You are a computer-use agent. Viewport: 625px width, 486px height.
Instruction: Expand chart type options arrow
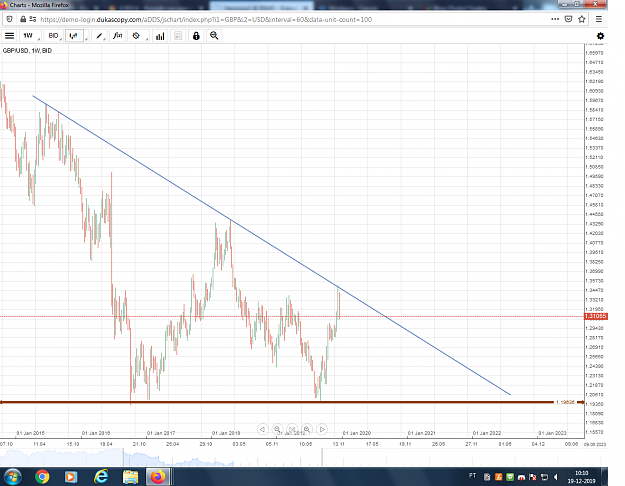tap(86, 39)
